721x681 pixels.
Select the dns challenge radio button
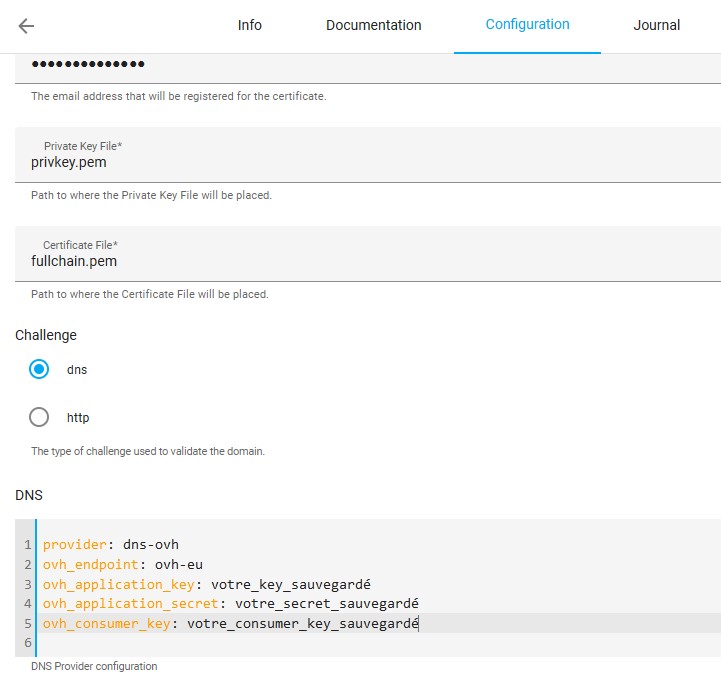click(x=39, y=369)
